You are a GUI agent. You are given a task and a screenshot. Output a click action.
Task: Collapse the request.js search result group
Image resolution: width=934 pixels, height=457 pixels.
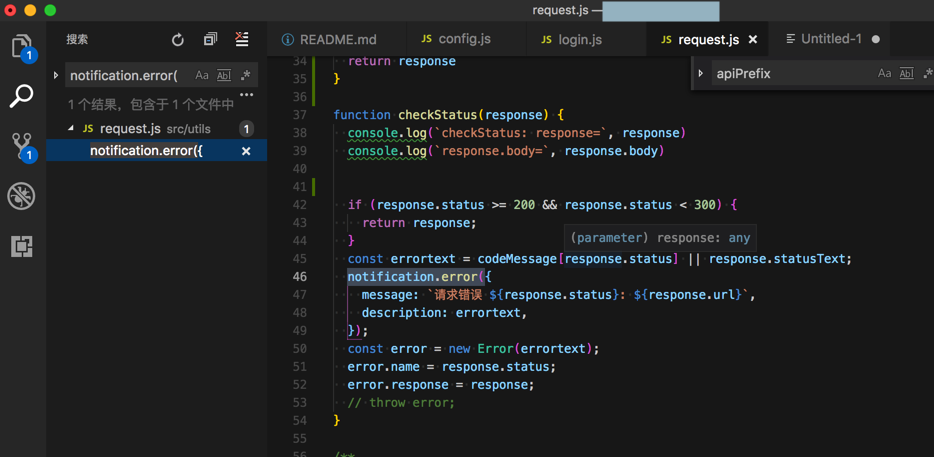[x=71, y=129]
